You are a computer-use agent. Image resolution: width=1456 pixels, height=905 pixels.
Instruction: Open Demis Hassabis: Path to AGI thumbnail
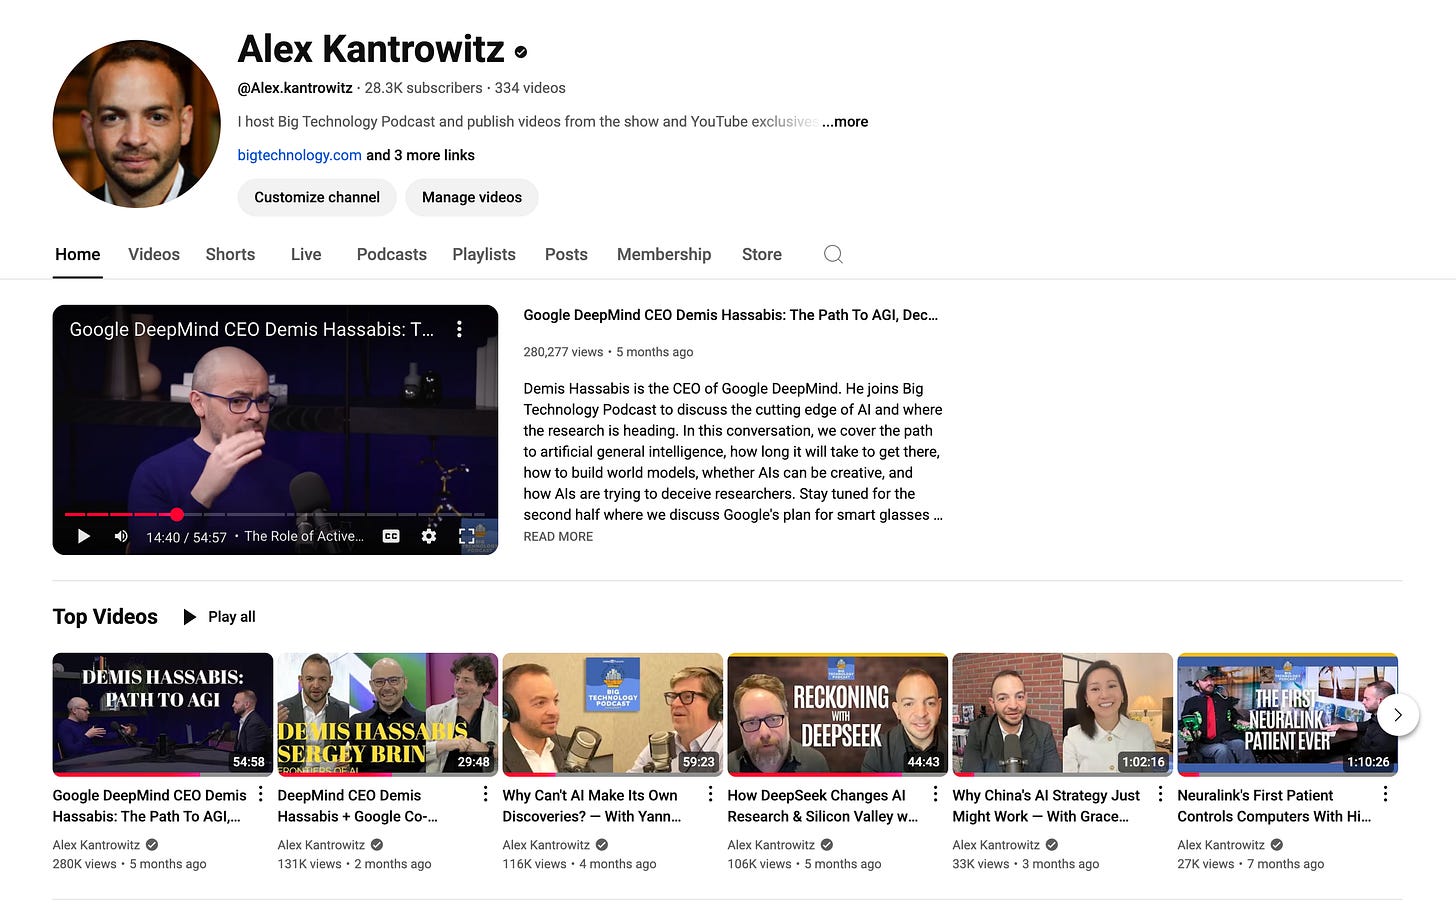[163, 714]
